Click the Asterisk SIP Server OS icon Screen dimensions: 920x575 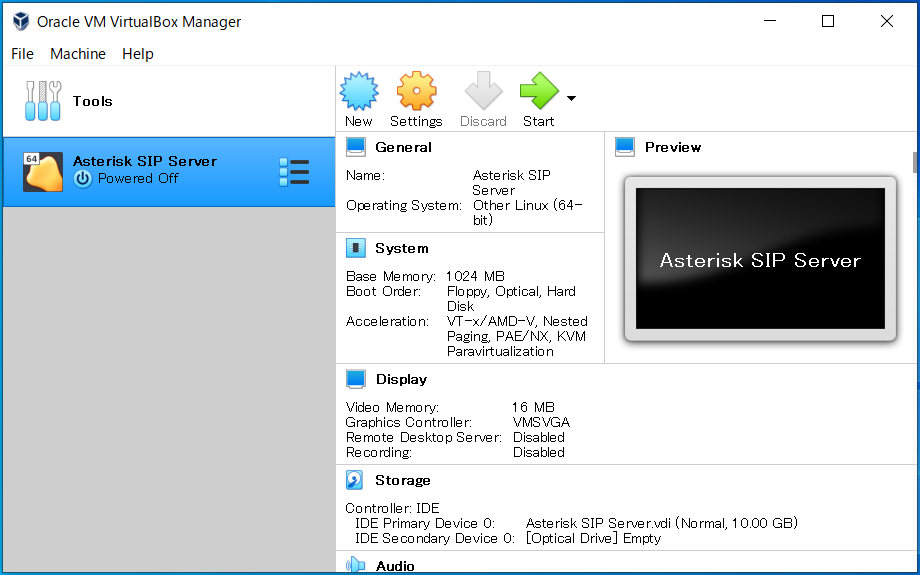43,172
